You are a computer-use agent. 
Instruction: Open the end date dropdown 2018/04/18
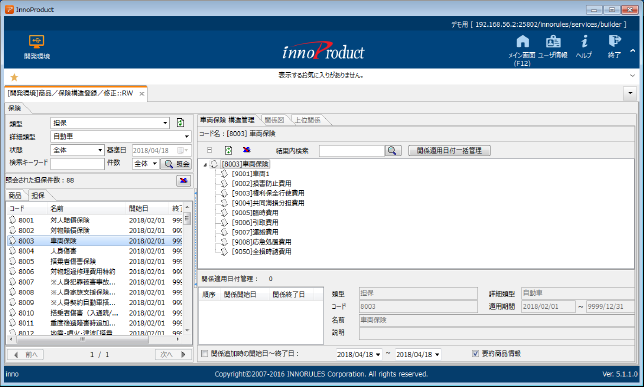pyautogui.click(x=437, y=355)
